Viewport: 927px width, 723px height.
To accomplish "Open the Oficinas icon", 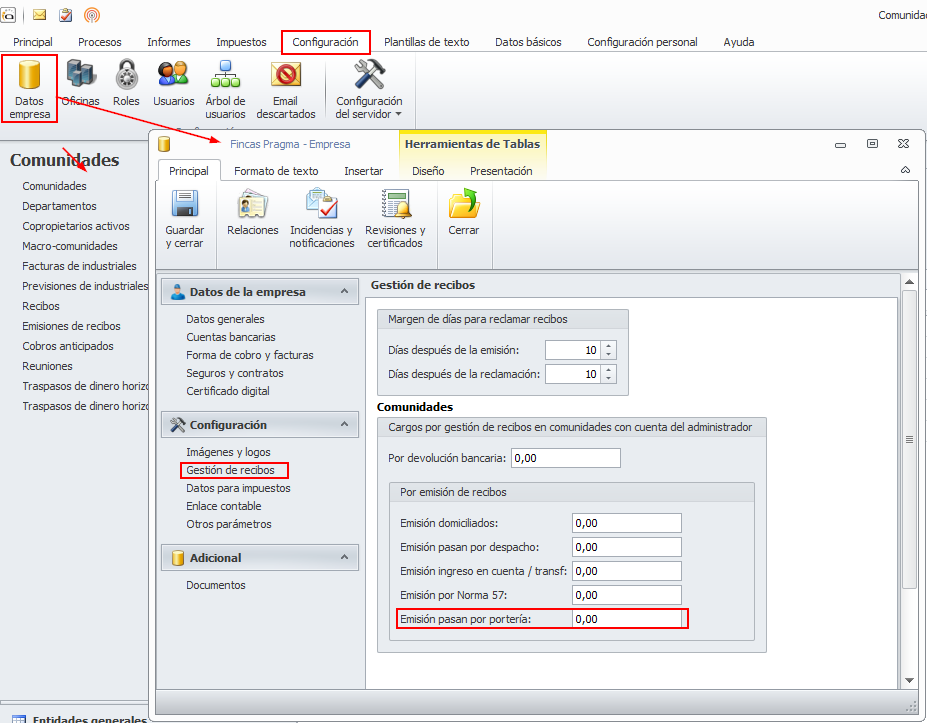I will coord(80,83).
